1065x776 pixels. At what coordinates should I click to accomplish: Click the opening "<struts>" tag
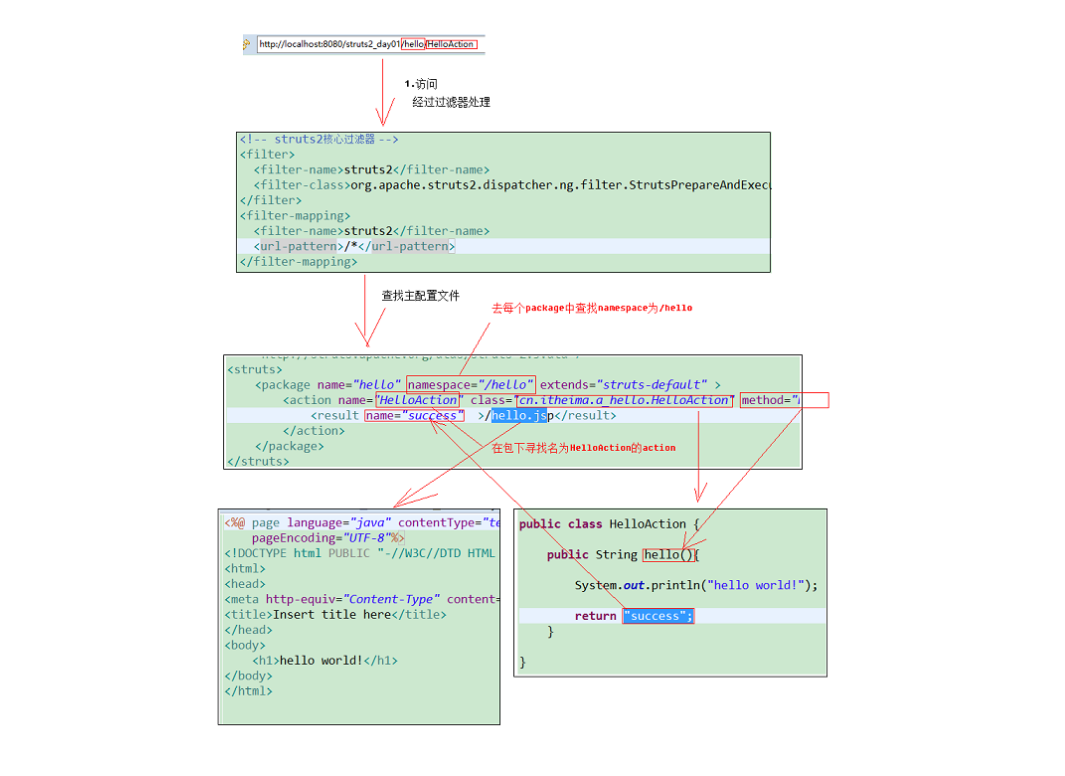(255, 369)
